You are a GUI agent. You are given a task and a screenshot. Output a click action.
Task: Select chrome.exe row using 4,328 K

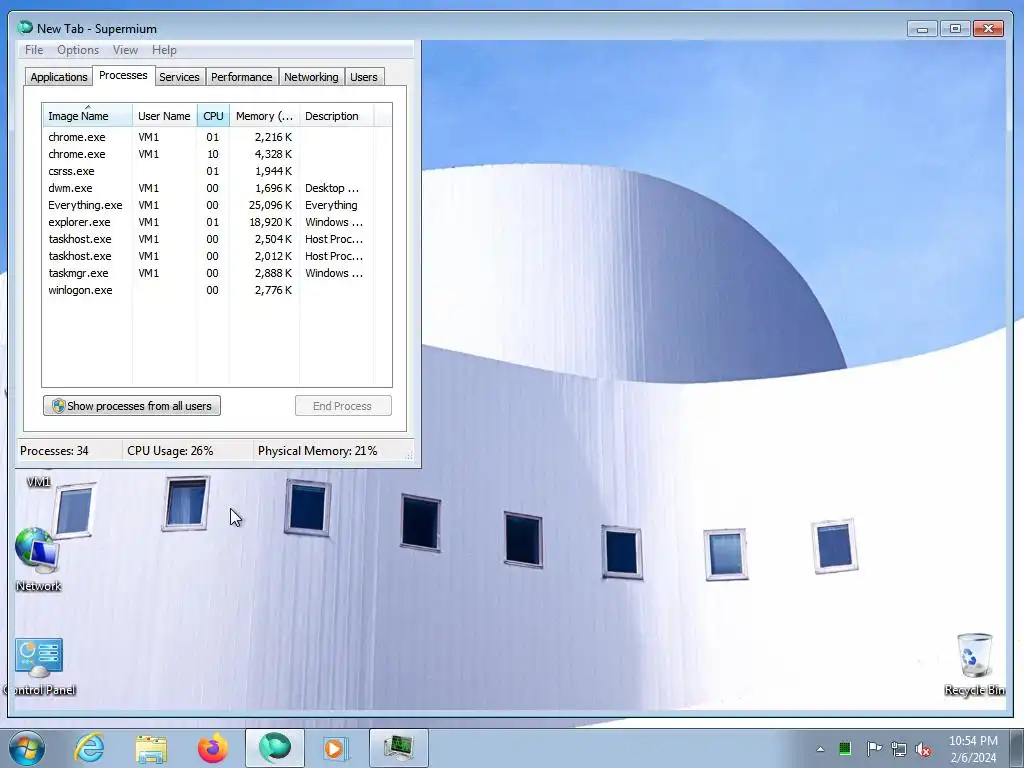pyautogui.click(x=209, y=154)
